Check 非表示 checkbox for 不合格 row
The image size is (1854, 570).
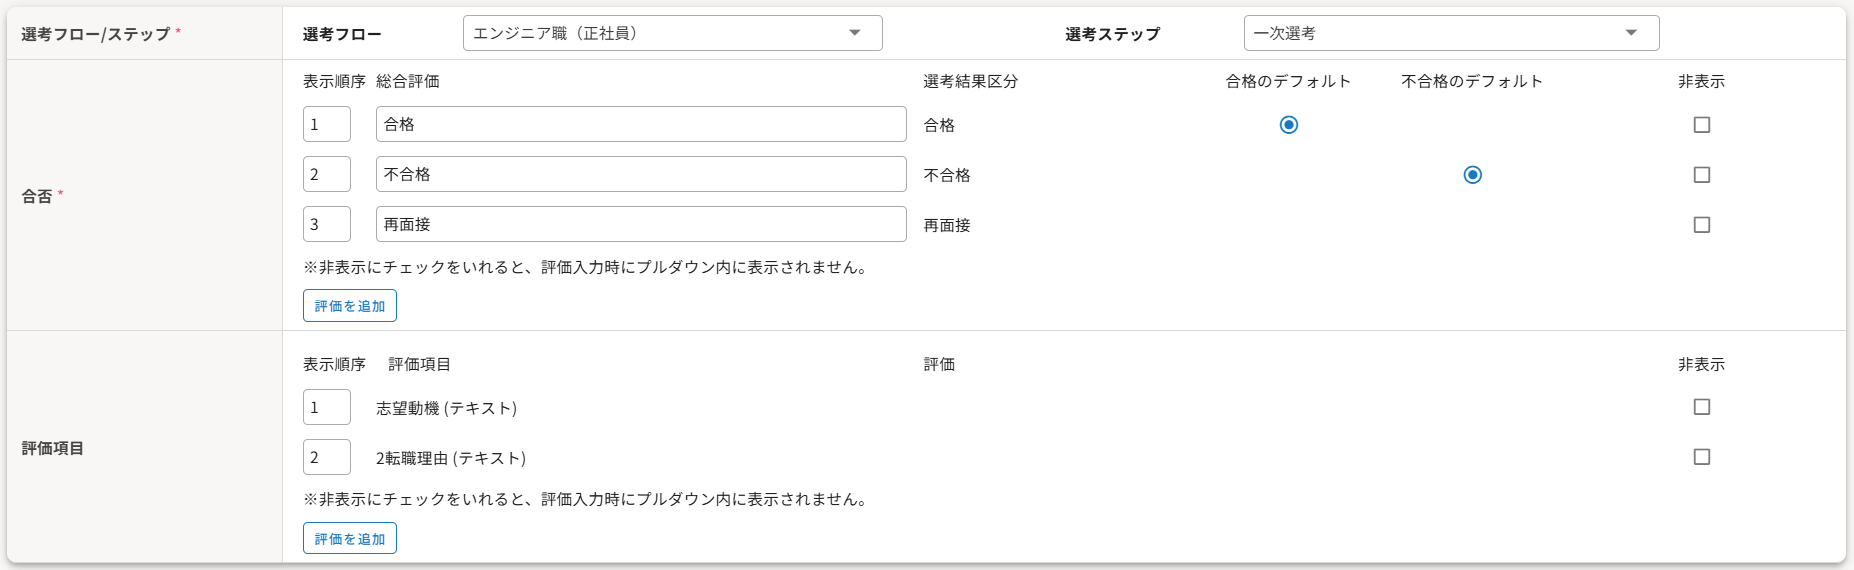pos(1701,175)
